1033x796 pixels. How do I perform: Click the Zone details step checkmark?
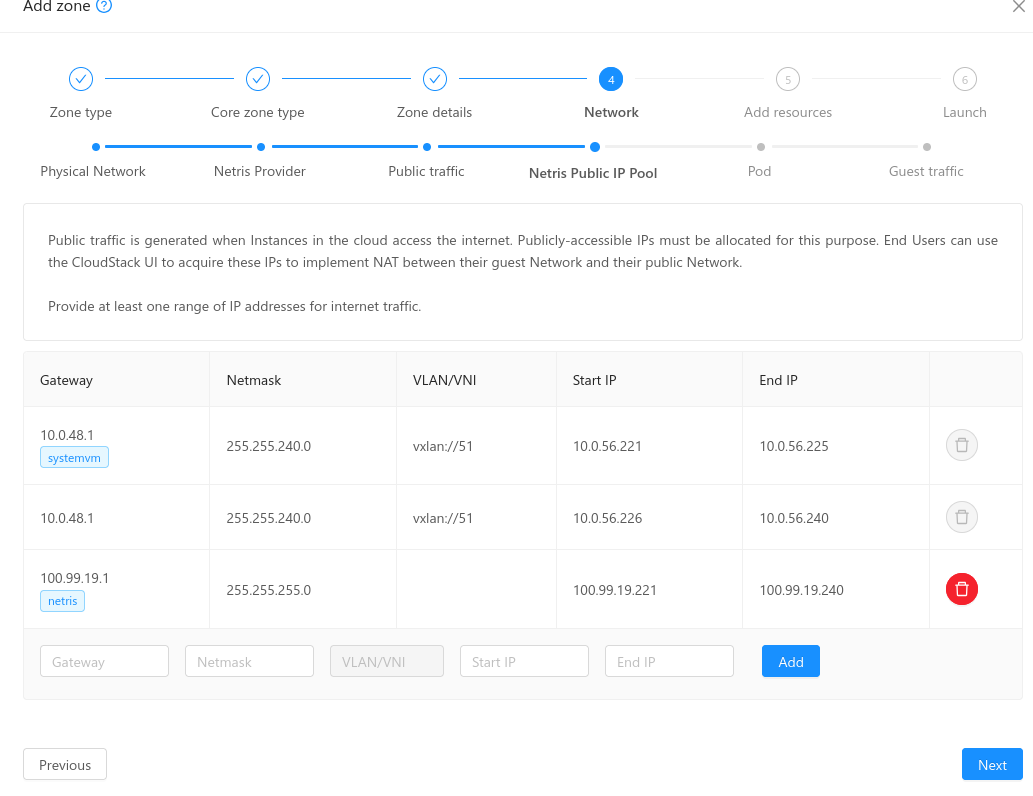(x=435, y=79)
